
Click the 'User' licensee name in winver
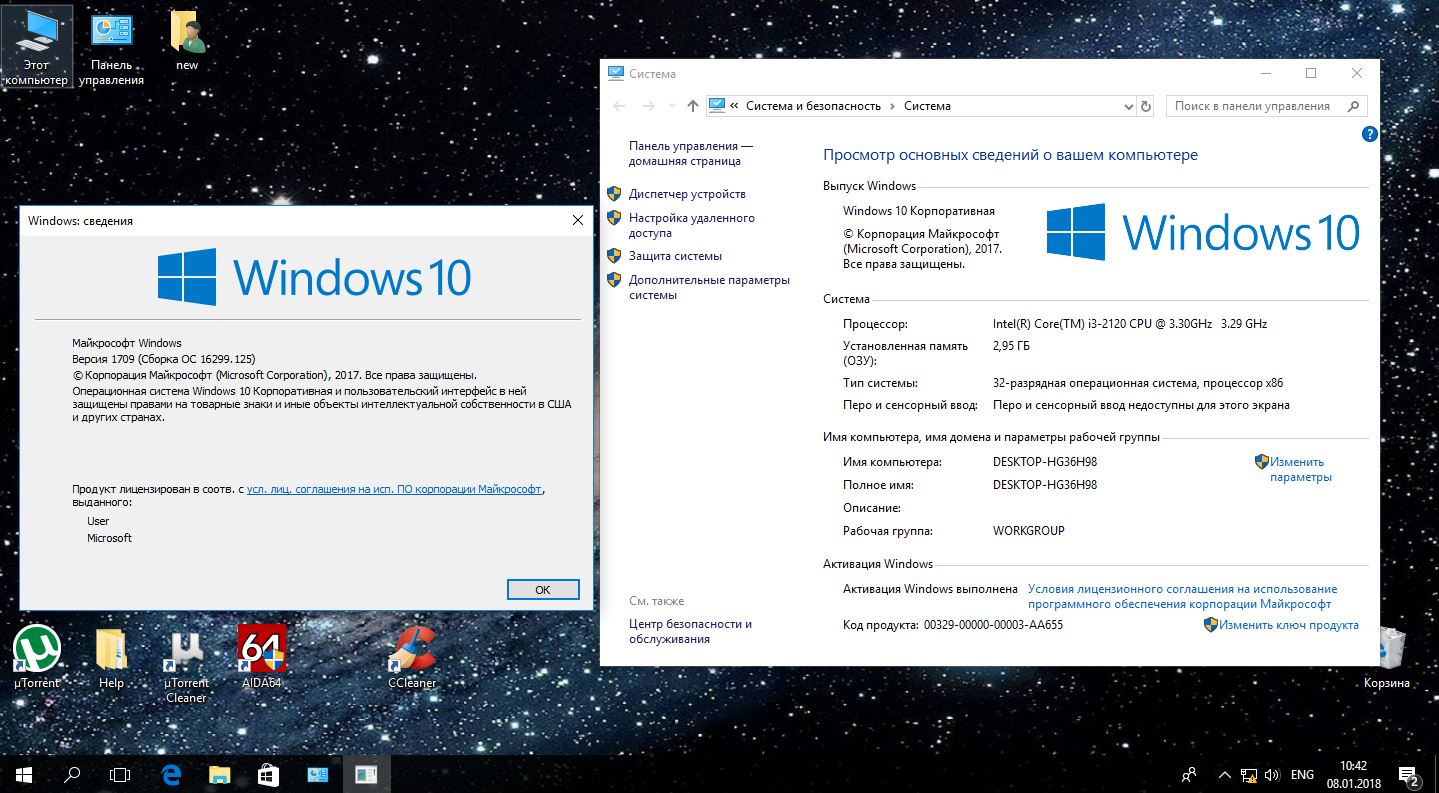(98, 521)
